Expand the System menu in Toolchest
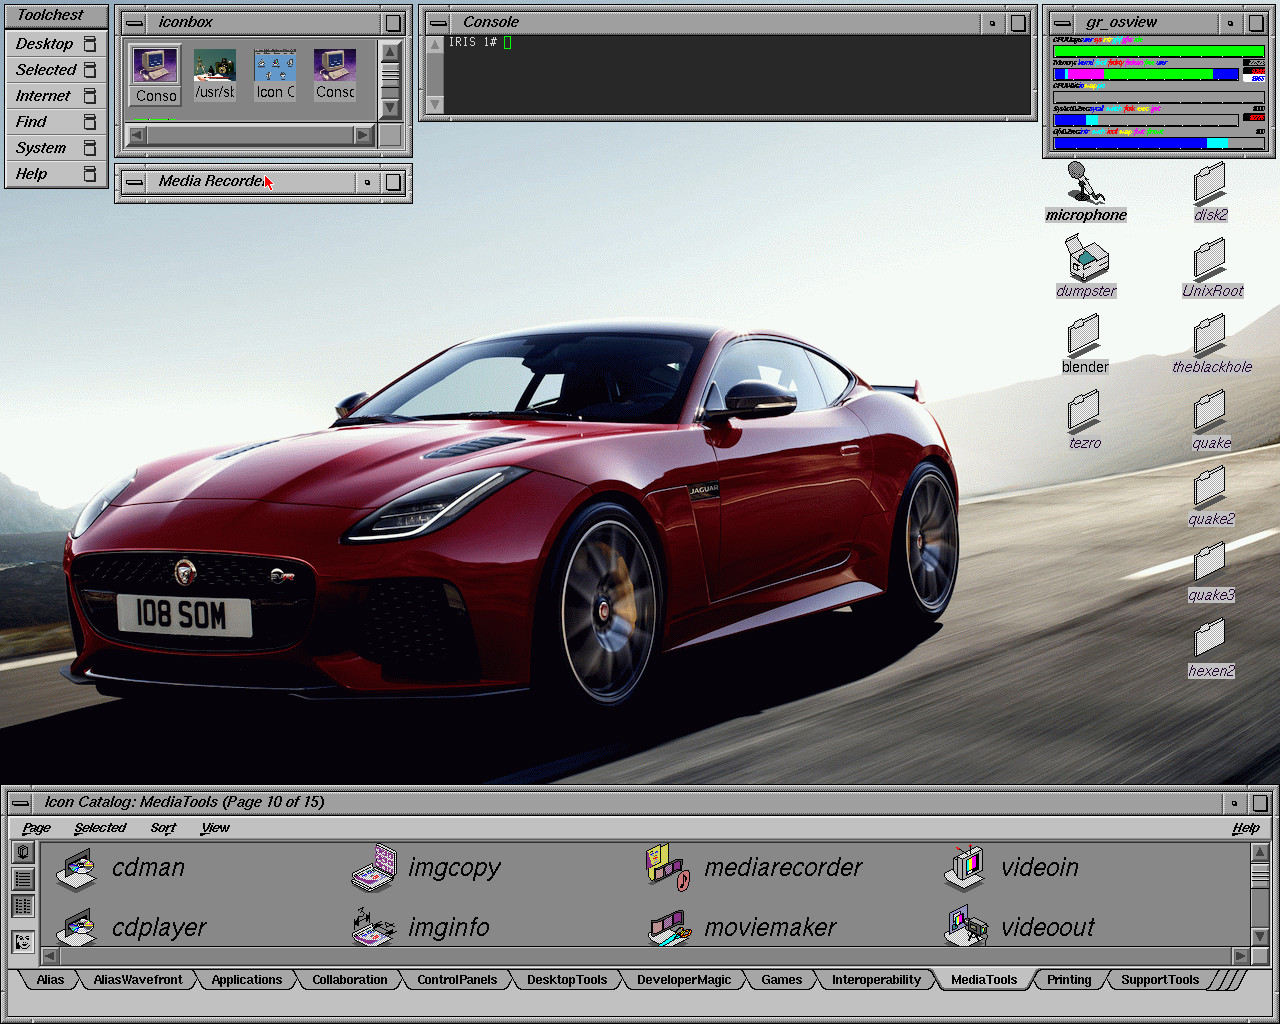The width and height of the screenshot is (1280, 1024). (41, 148)
